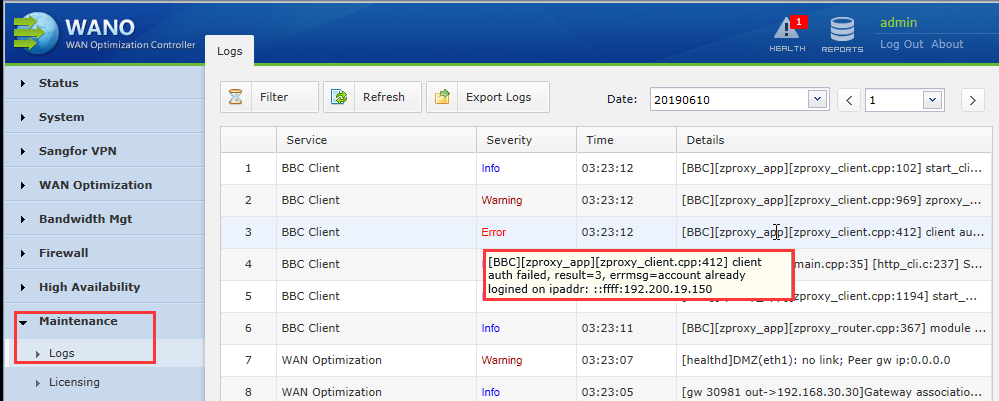This screenshot has width=999, height=401.
Task: Go to the previous log page
Action: 849,100
